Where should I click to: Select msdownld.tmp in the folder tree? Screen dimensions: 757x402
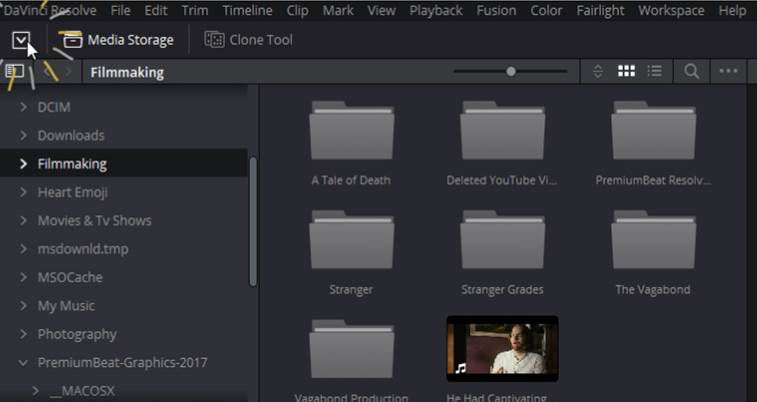[x=83, y=249]
